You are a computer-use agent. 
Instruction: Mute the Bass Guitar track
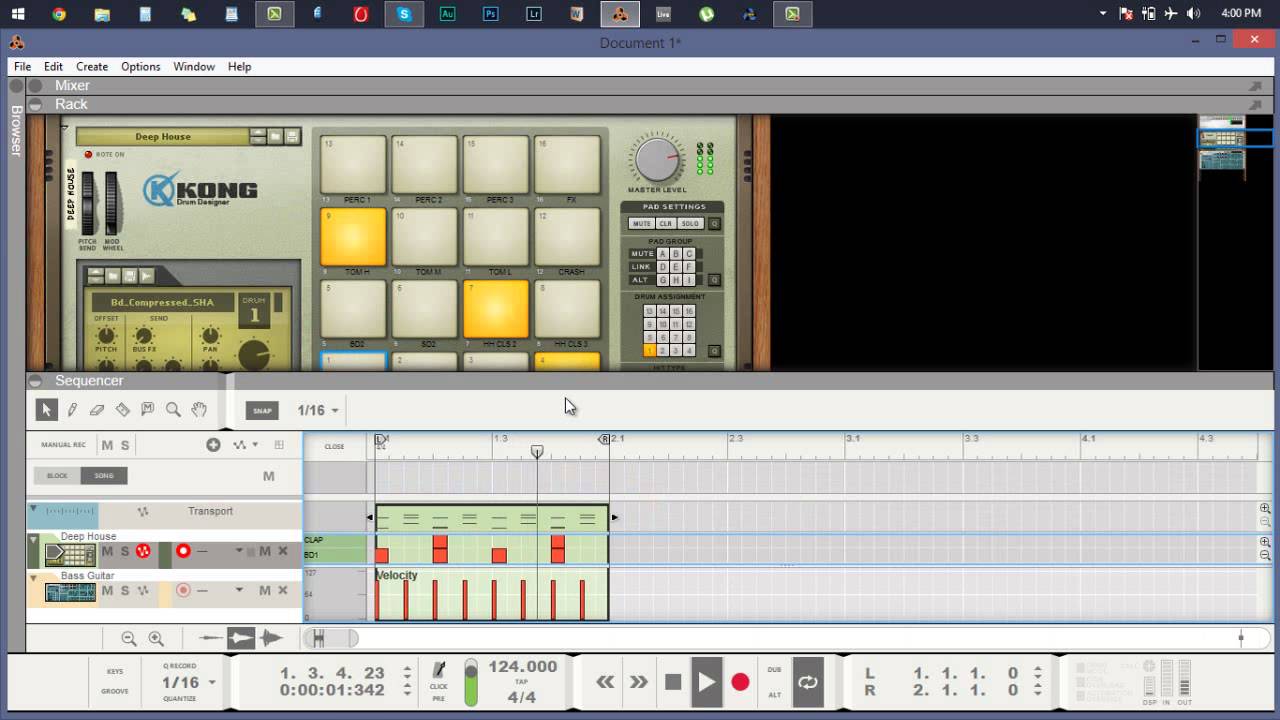point(107,590)
